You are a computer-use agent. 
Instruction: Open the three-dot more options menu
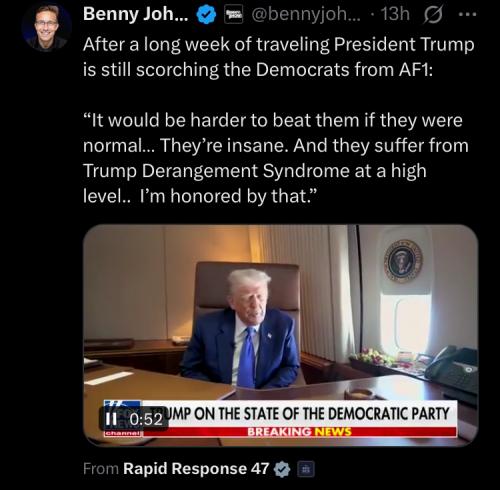click(468, 15)
